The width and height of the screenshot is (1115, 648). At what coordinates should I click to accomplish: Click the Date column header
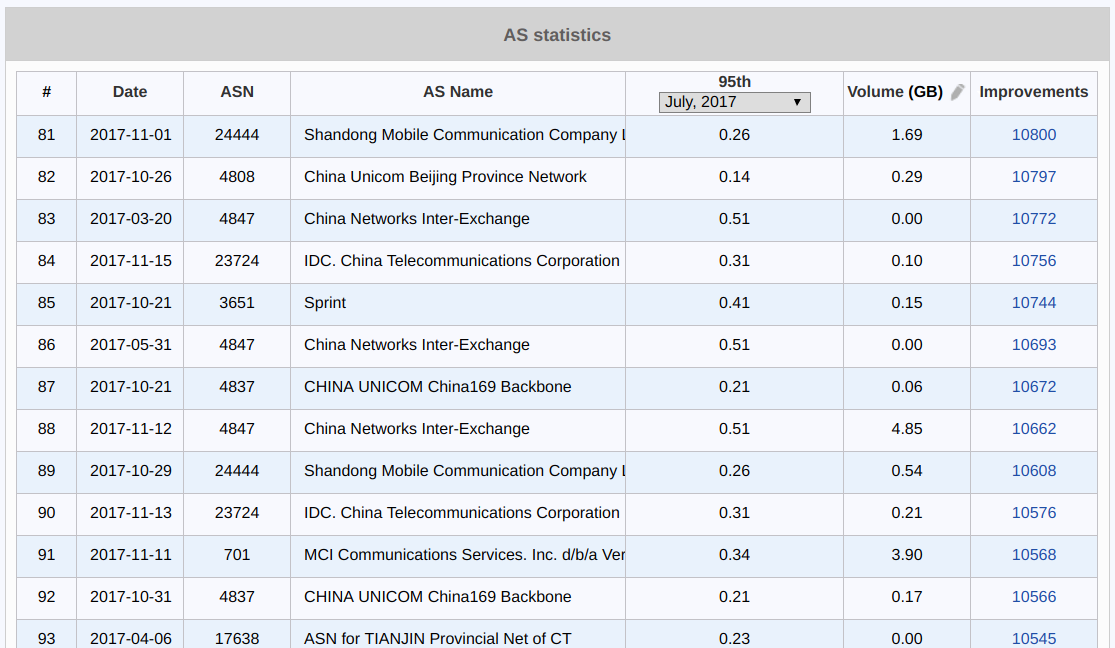click(x=129, y=92)
